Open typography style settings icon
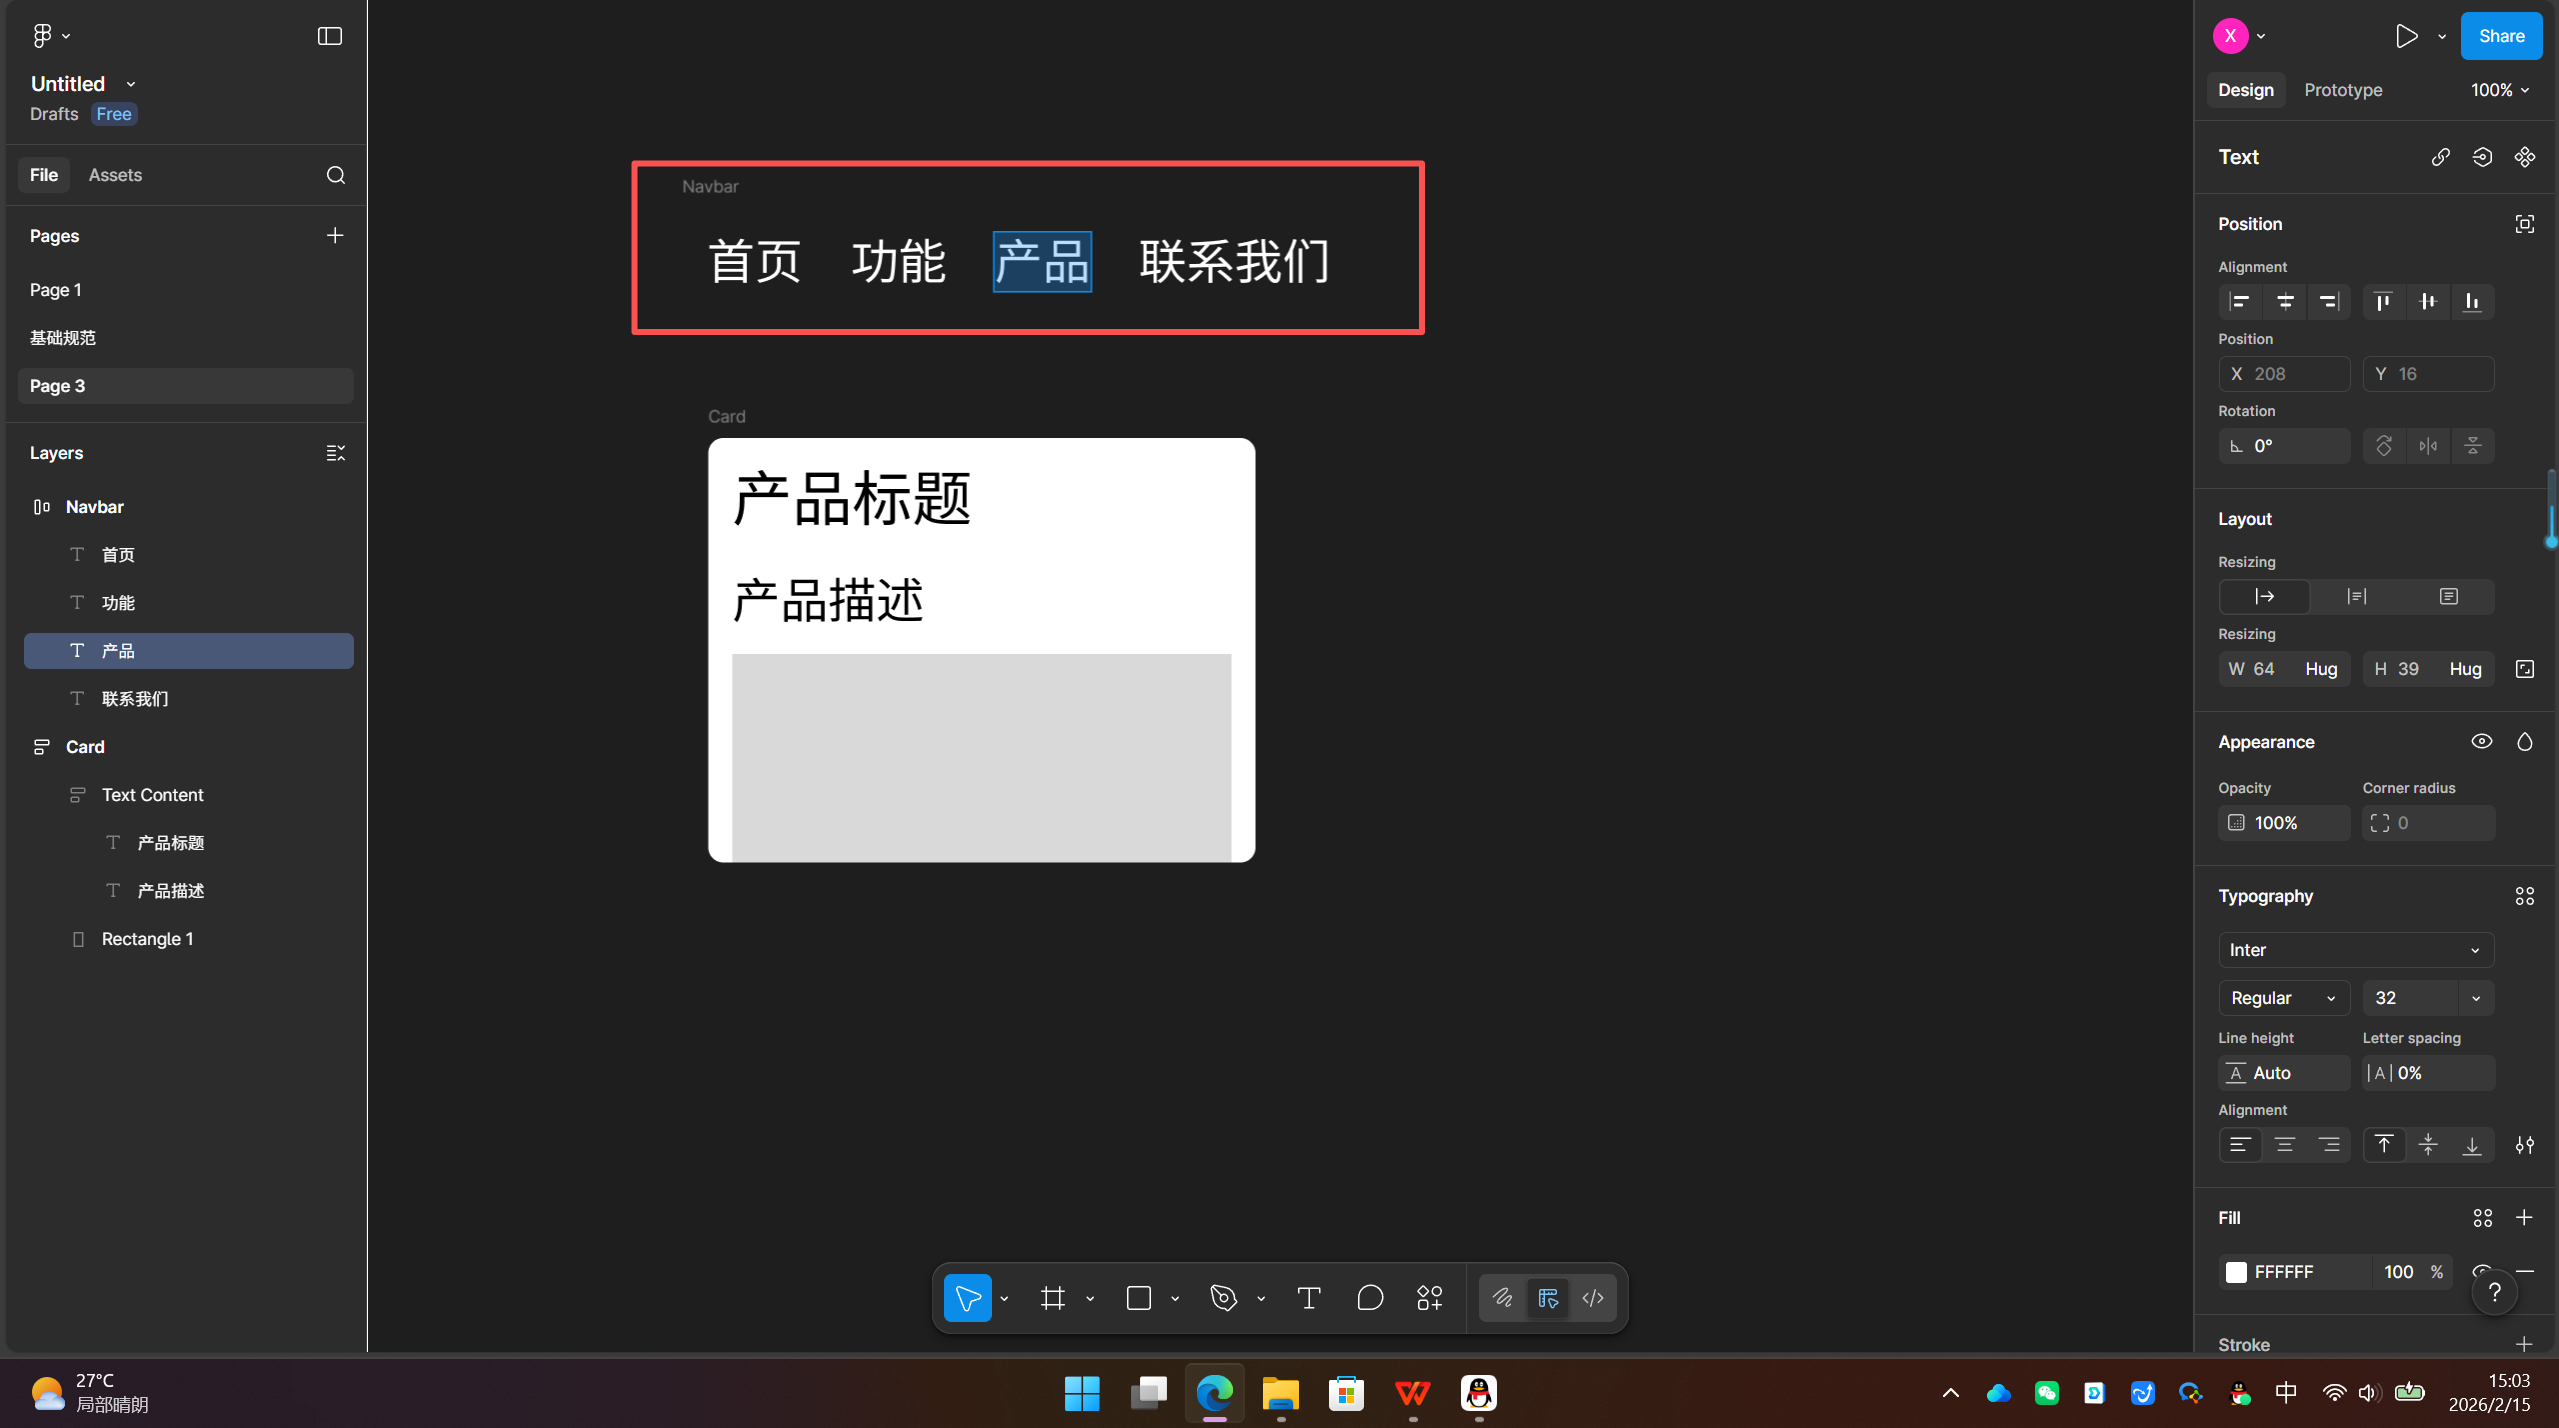This screenshot has width=2559, height=1428. 2525,895
